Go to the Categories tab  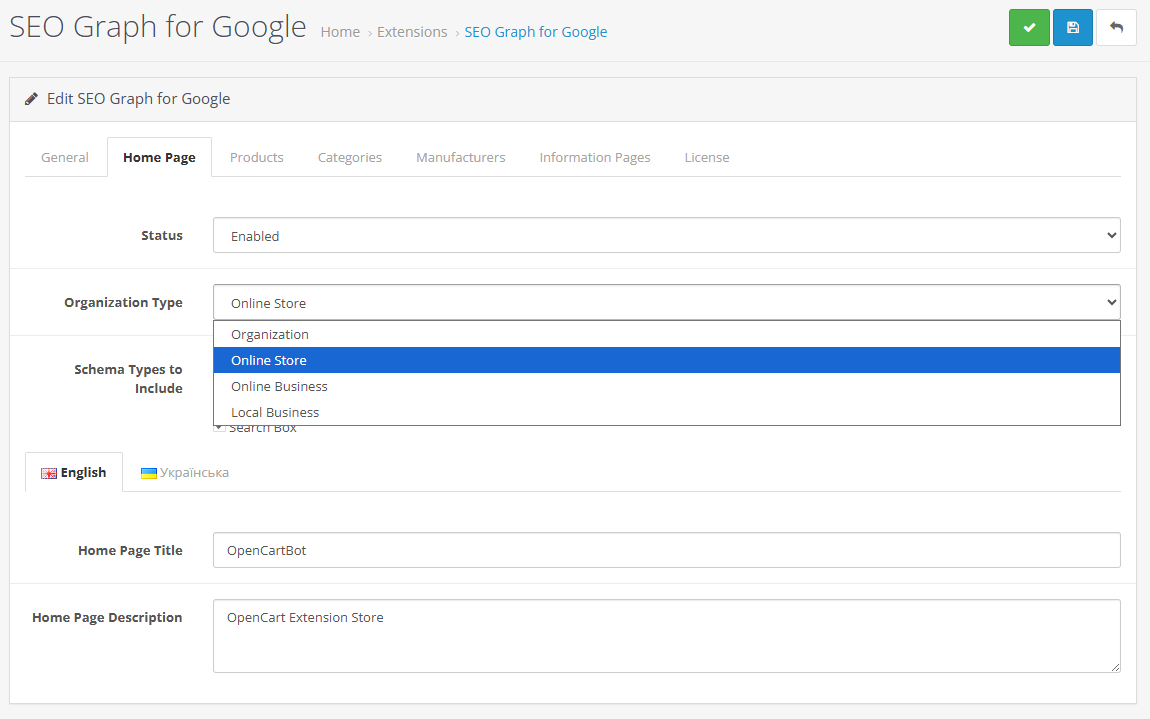350,157
